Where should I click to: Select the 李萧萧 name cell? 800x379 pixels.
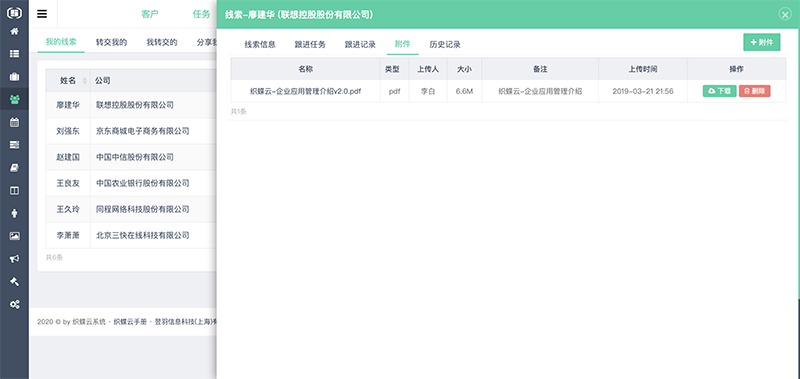click(68, 235)
